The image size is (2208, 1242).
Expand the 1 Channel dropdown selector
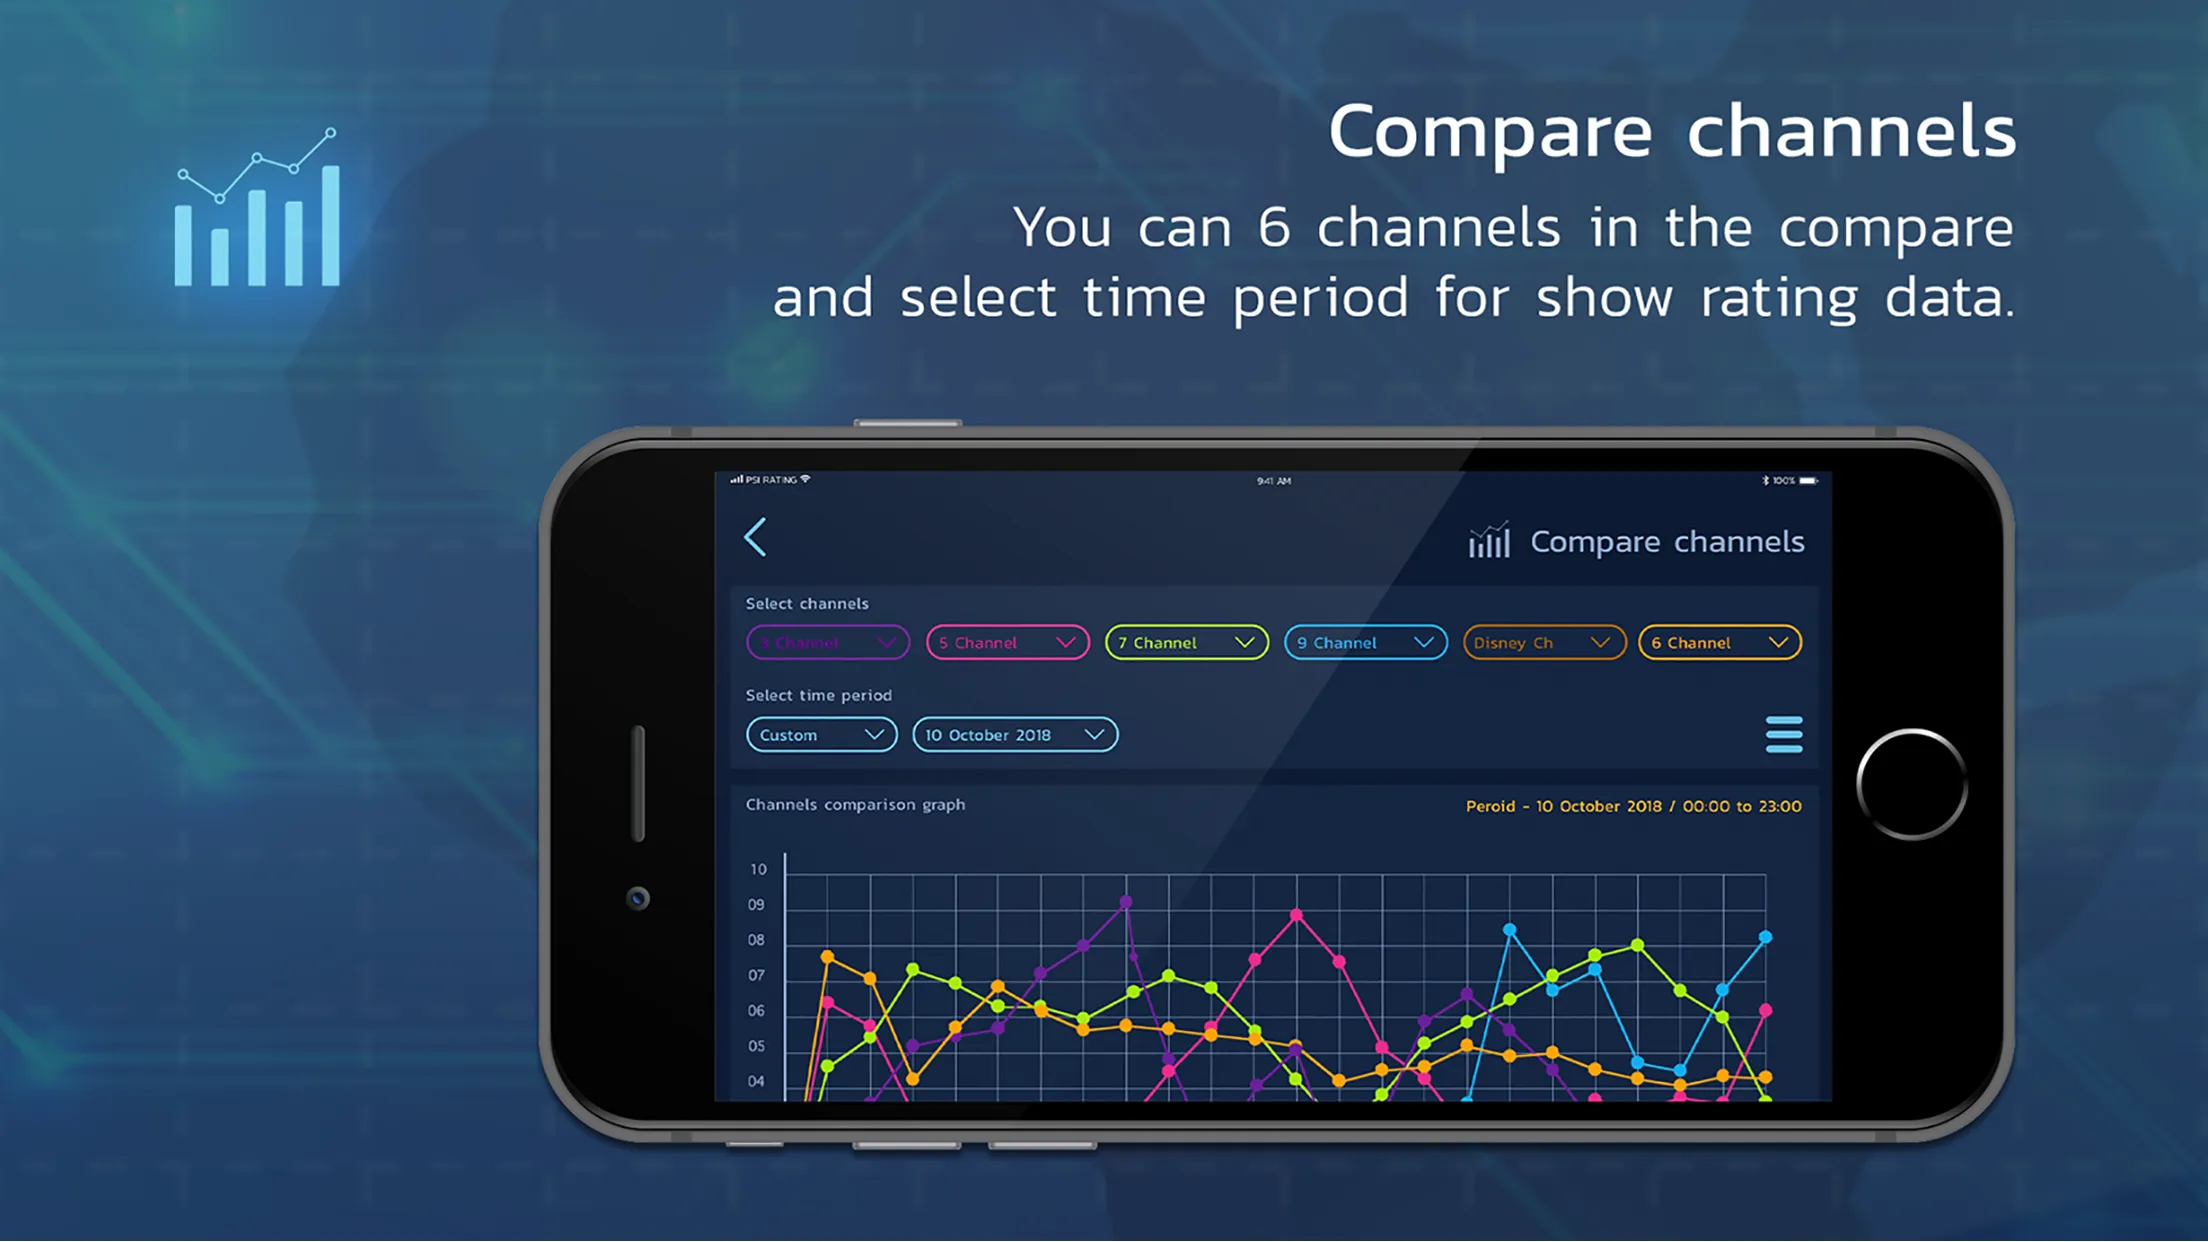click(826, 641)
